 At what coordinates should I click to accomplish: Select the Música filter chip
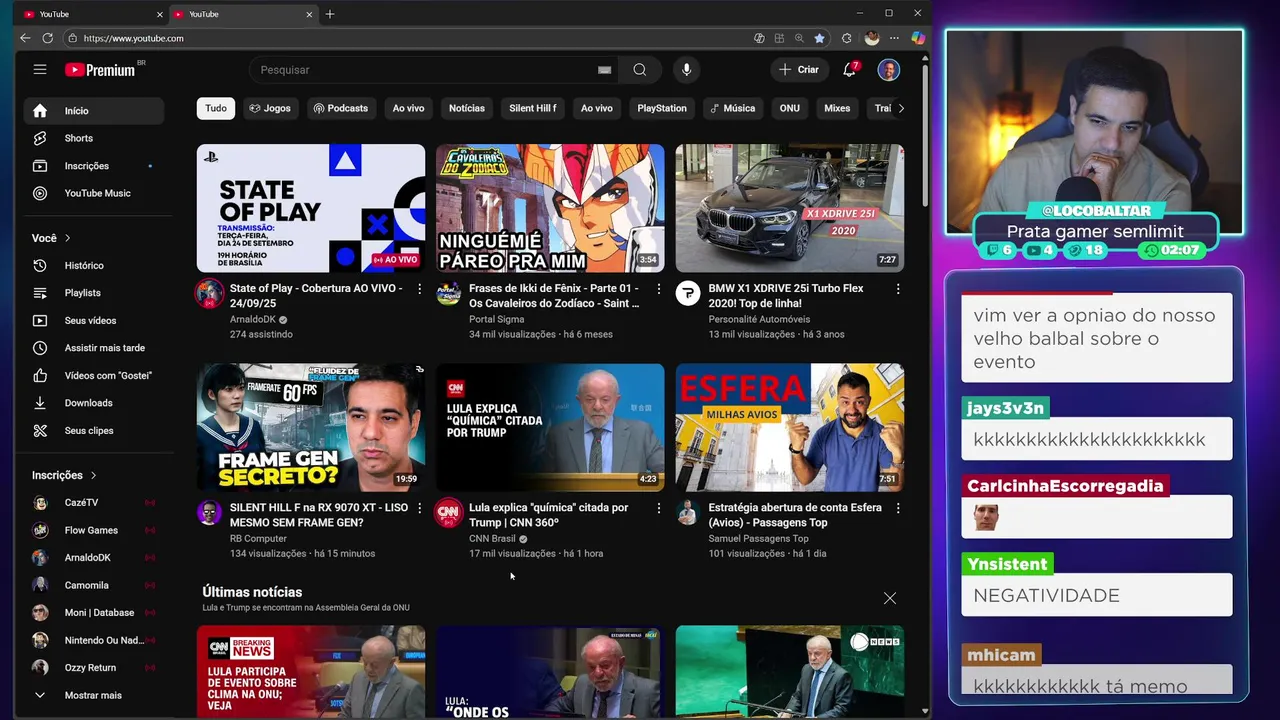click(x=732, y=108)
